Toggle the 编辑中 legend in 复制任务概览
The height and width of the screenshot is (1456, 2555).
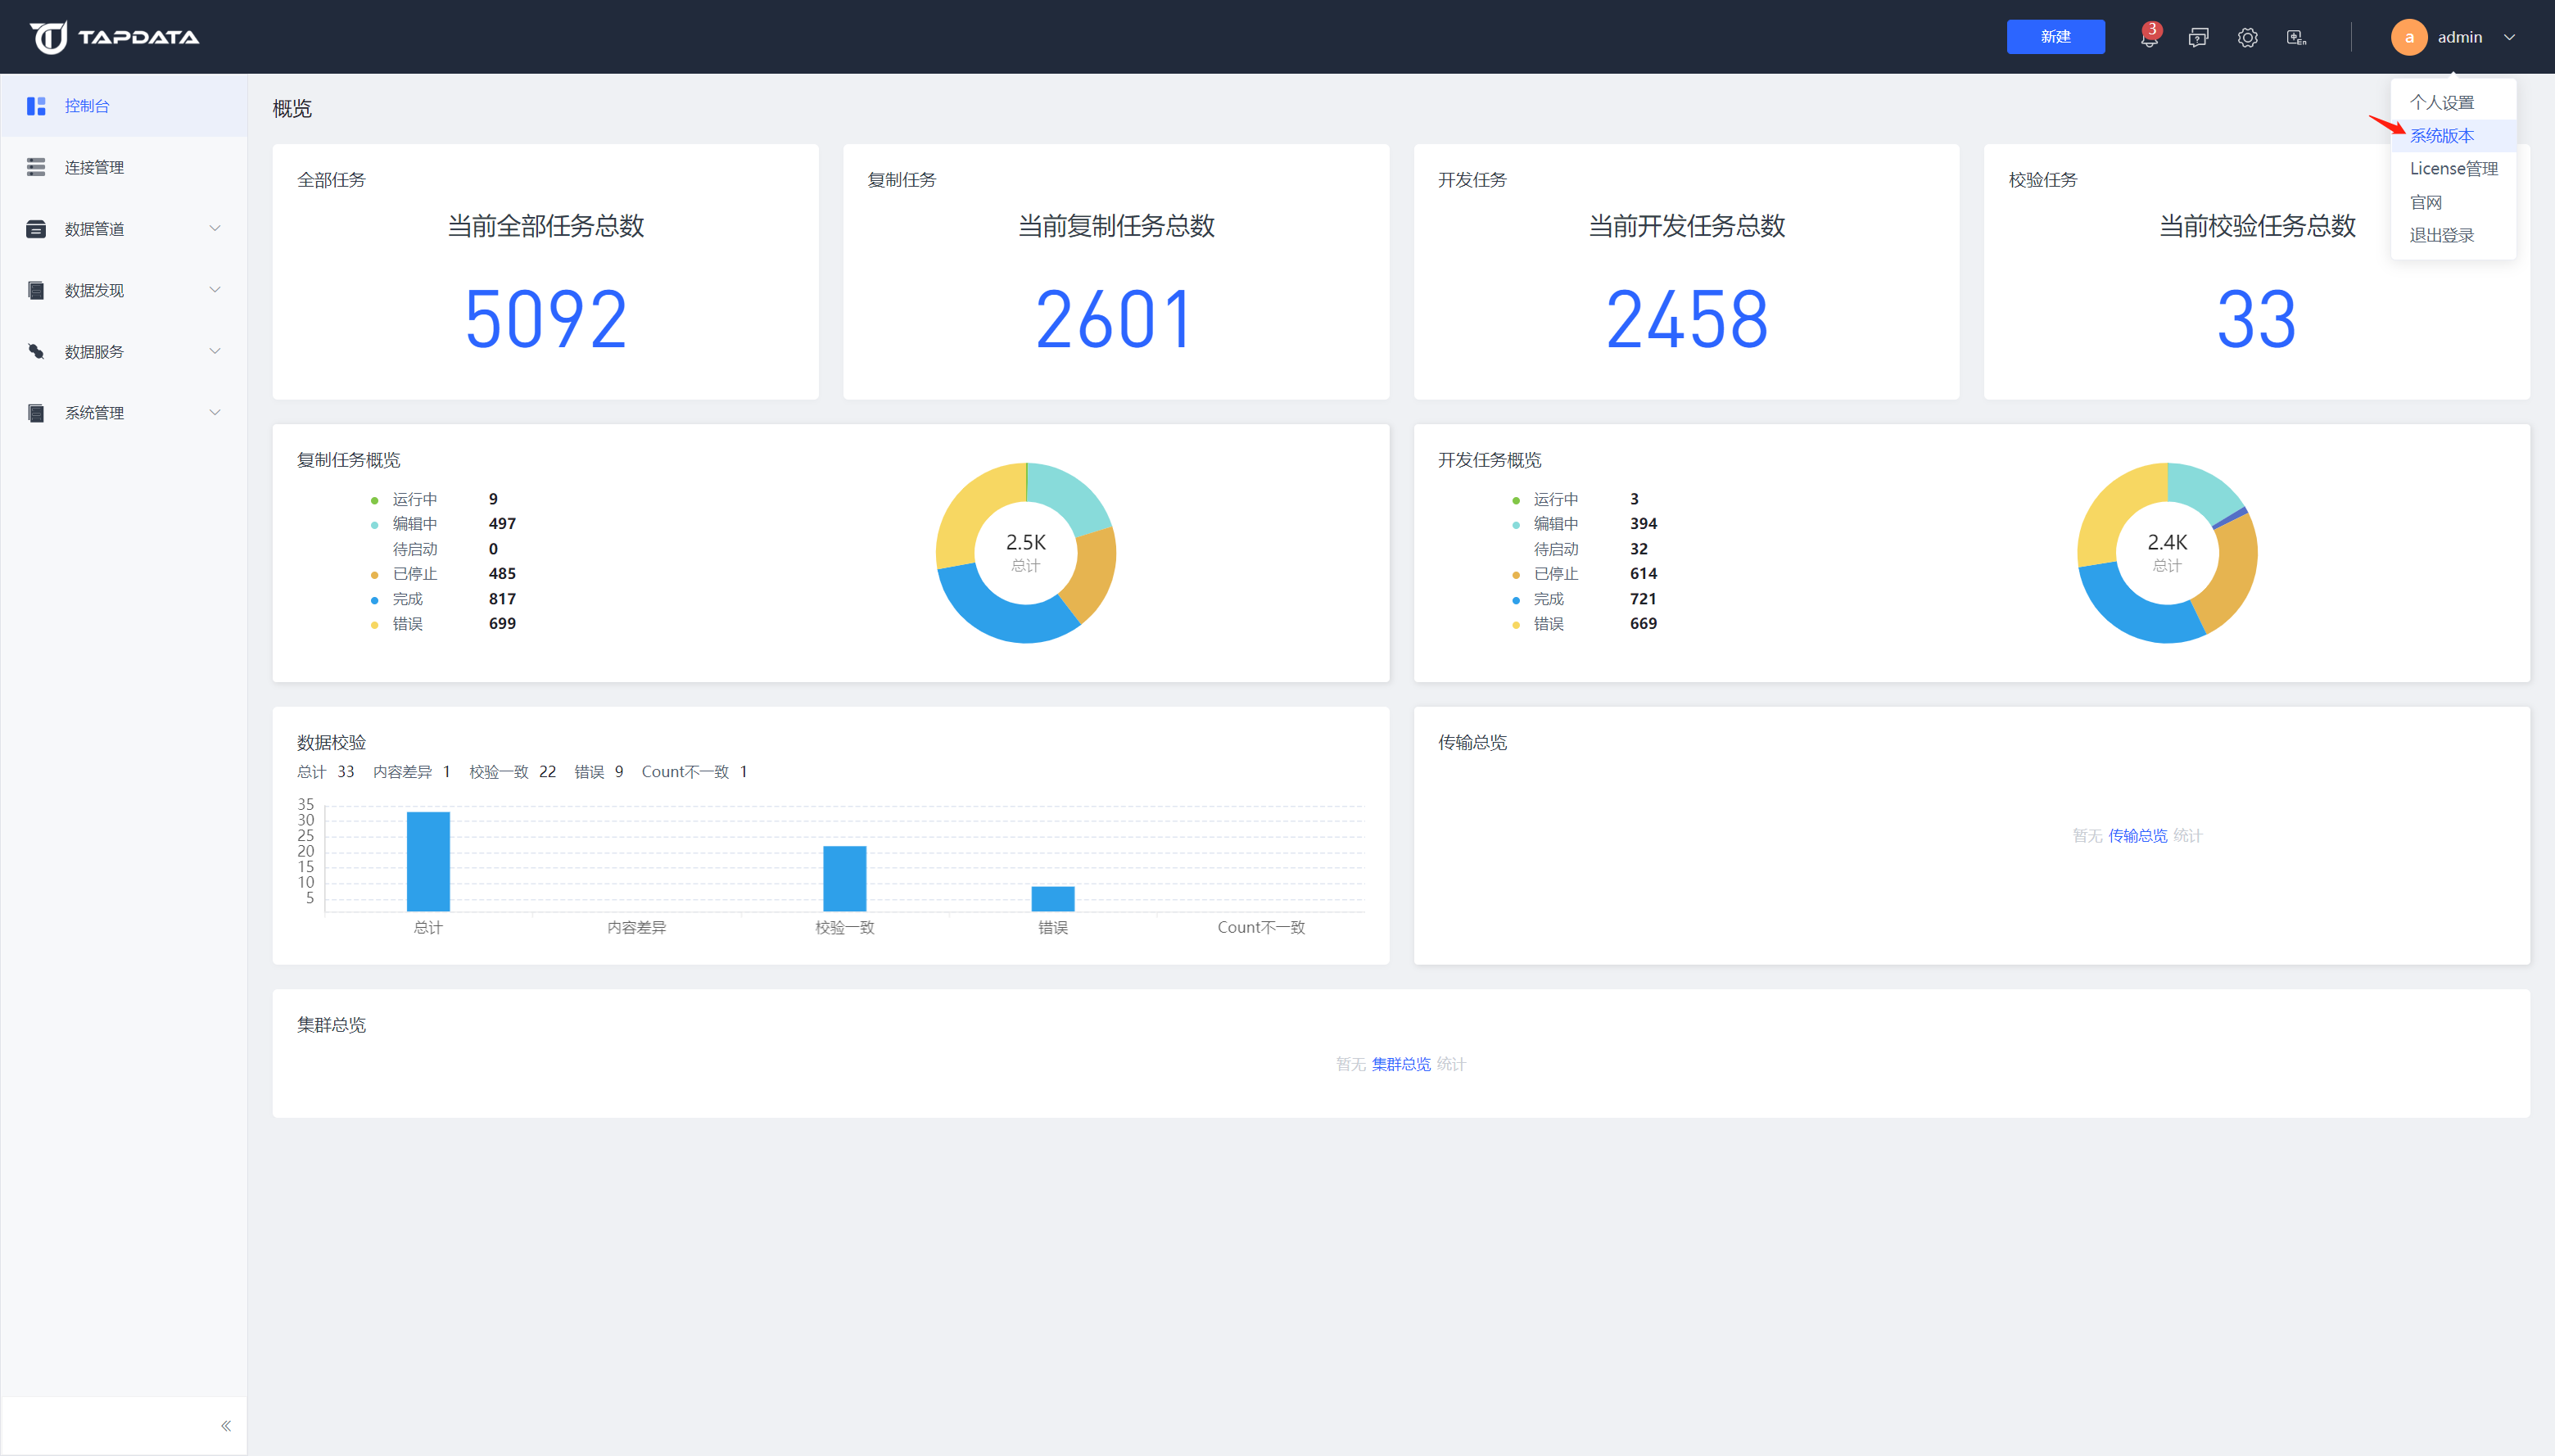(414, 524)
